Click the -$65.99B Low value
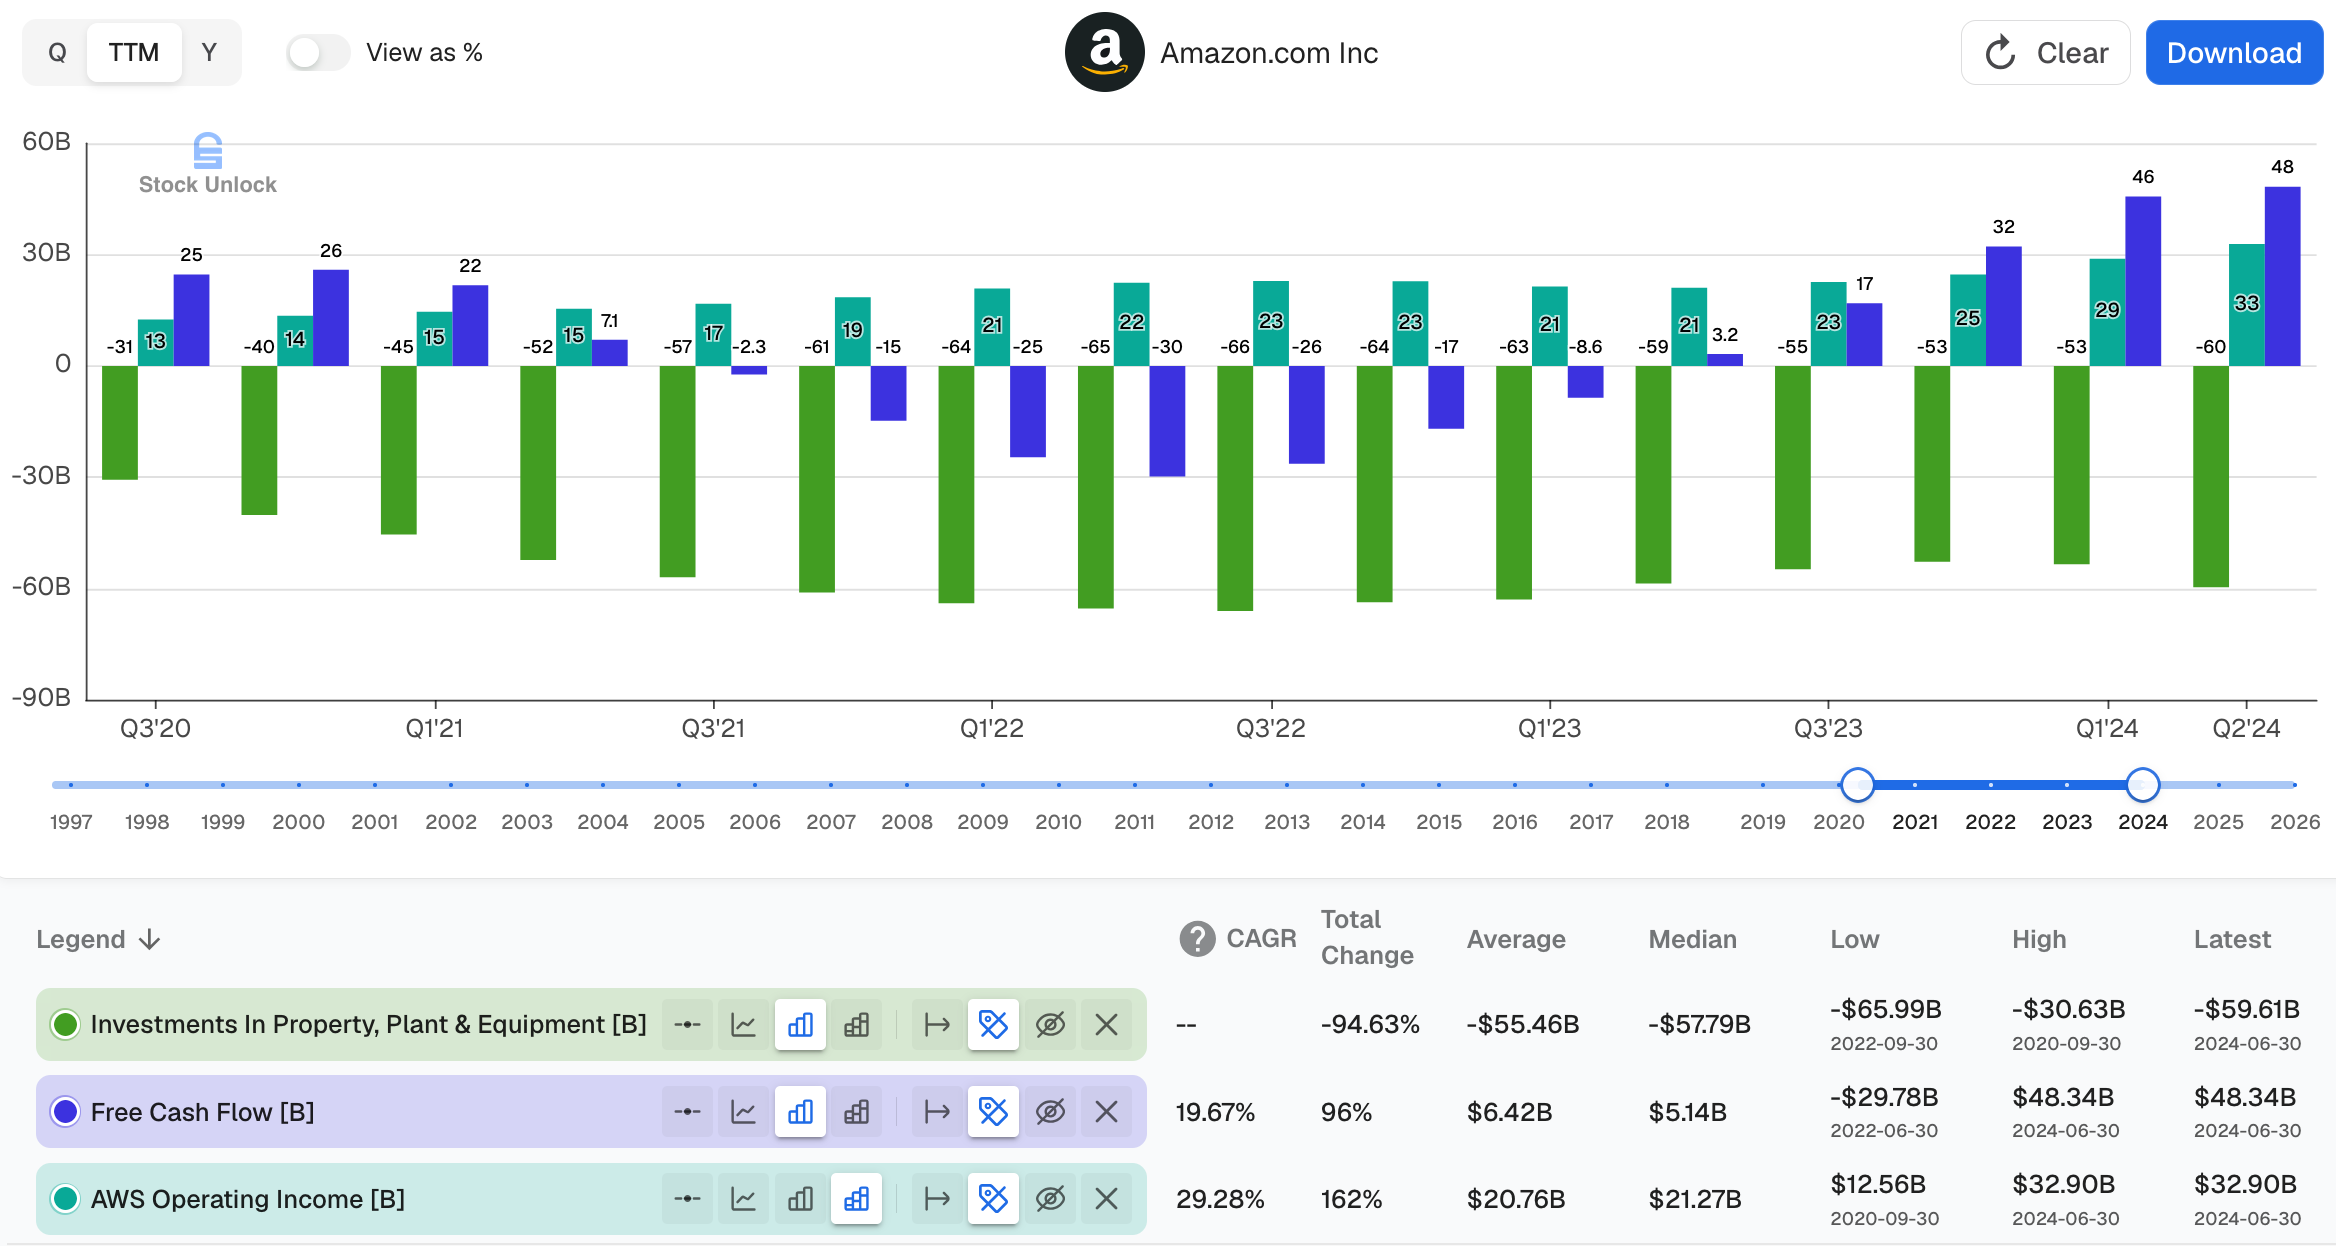The height and width of the screenshot is (1246, 2336). (1886, 1009)
